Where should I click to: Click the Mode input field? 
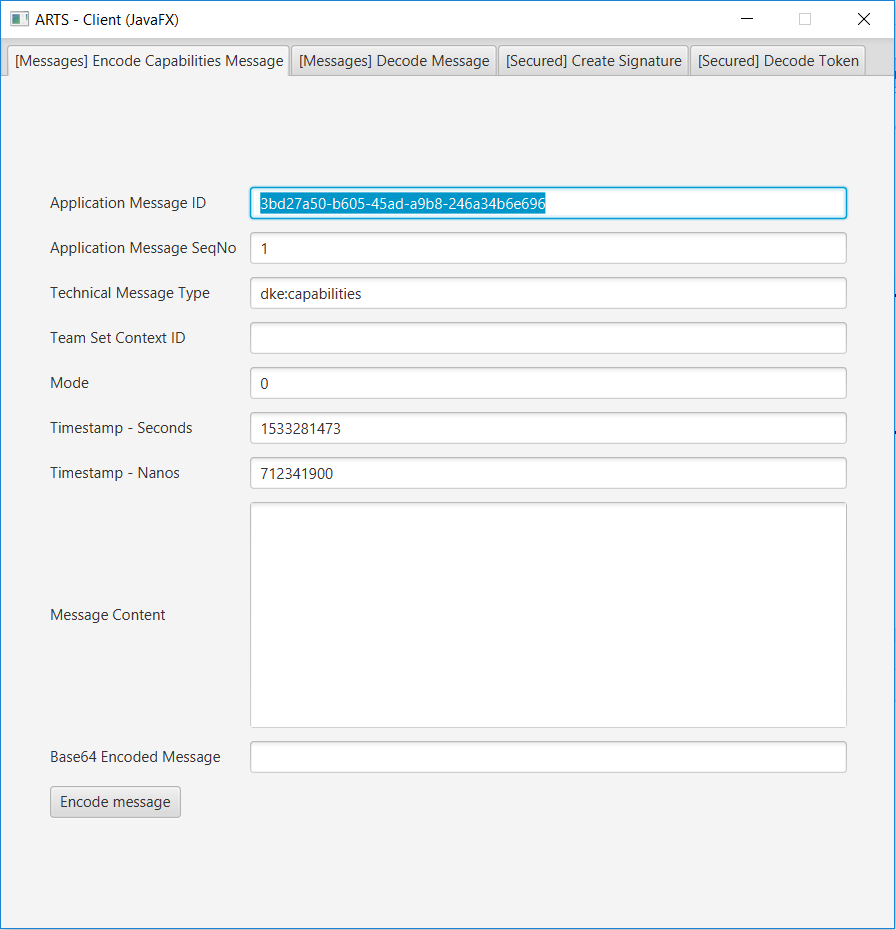tap(547, 383)
